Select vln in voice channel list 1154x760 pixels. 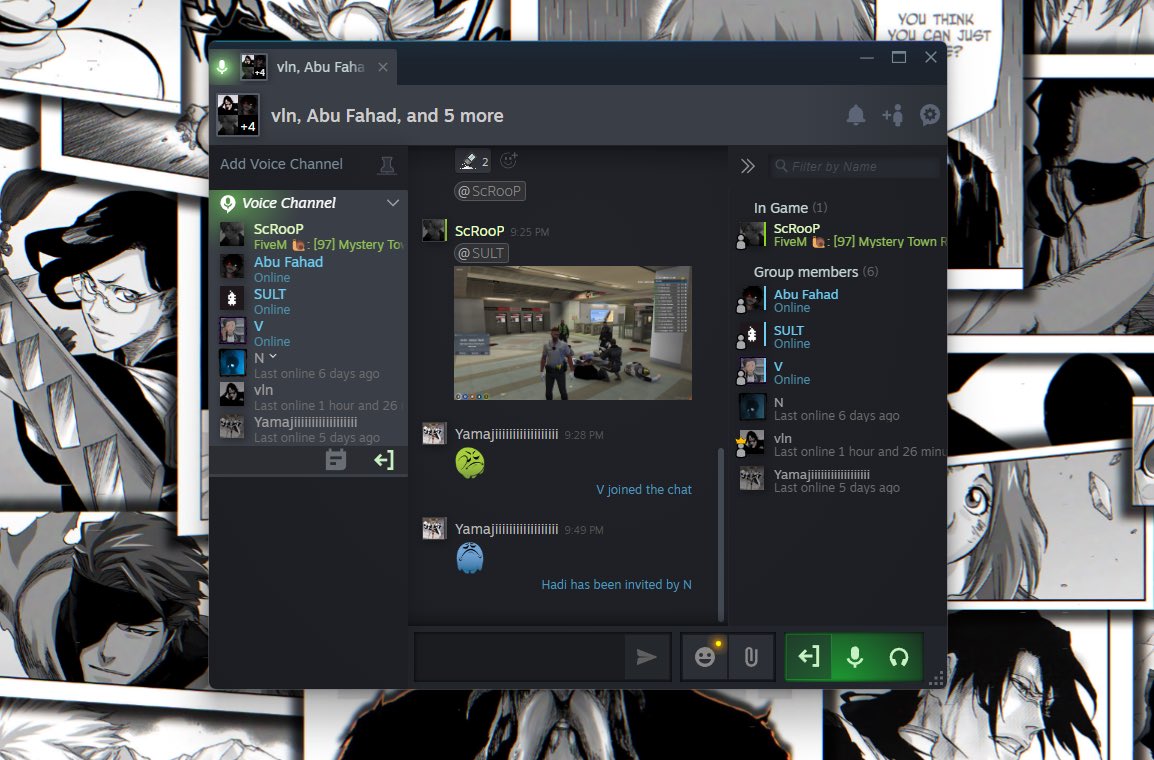pos(308,397)
